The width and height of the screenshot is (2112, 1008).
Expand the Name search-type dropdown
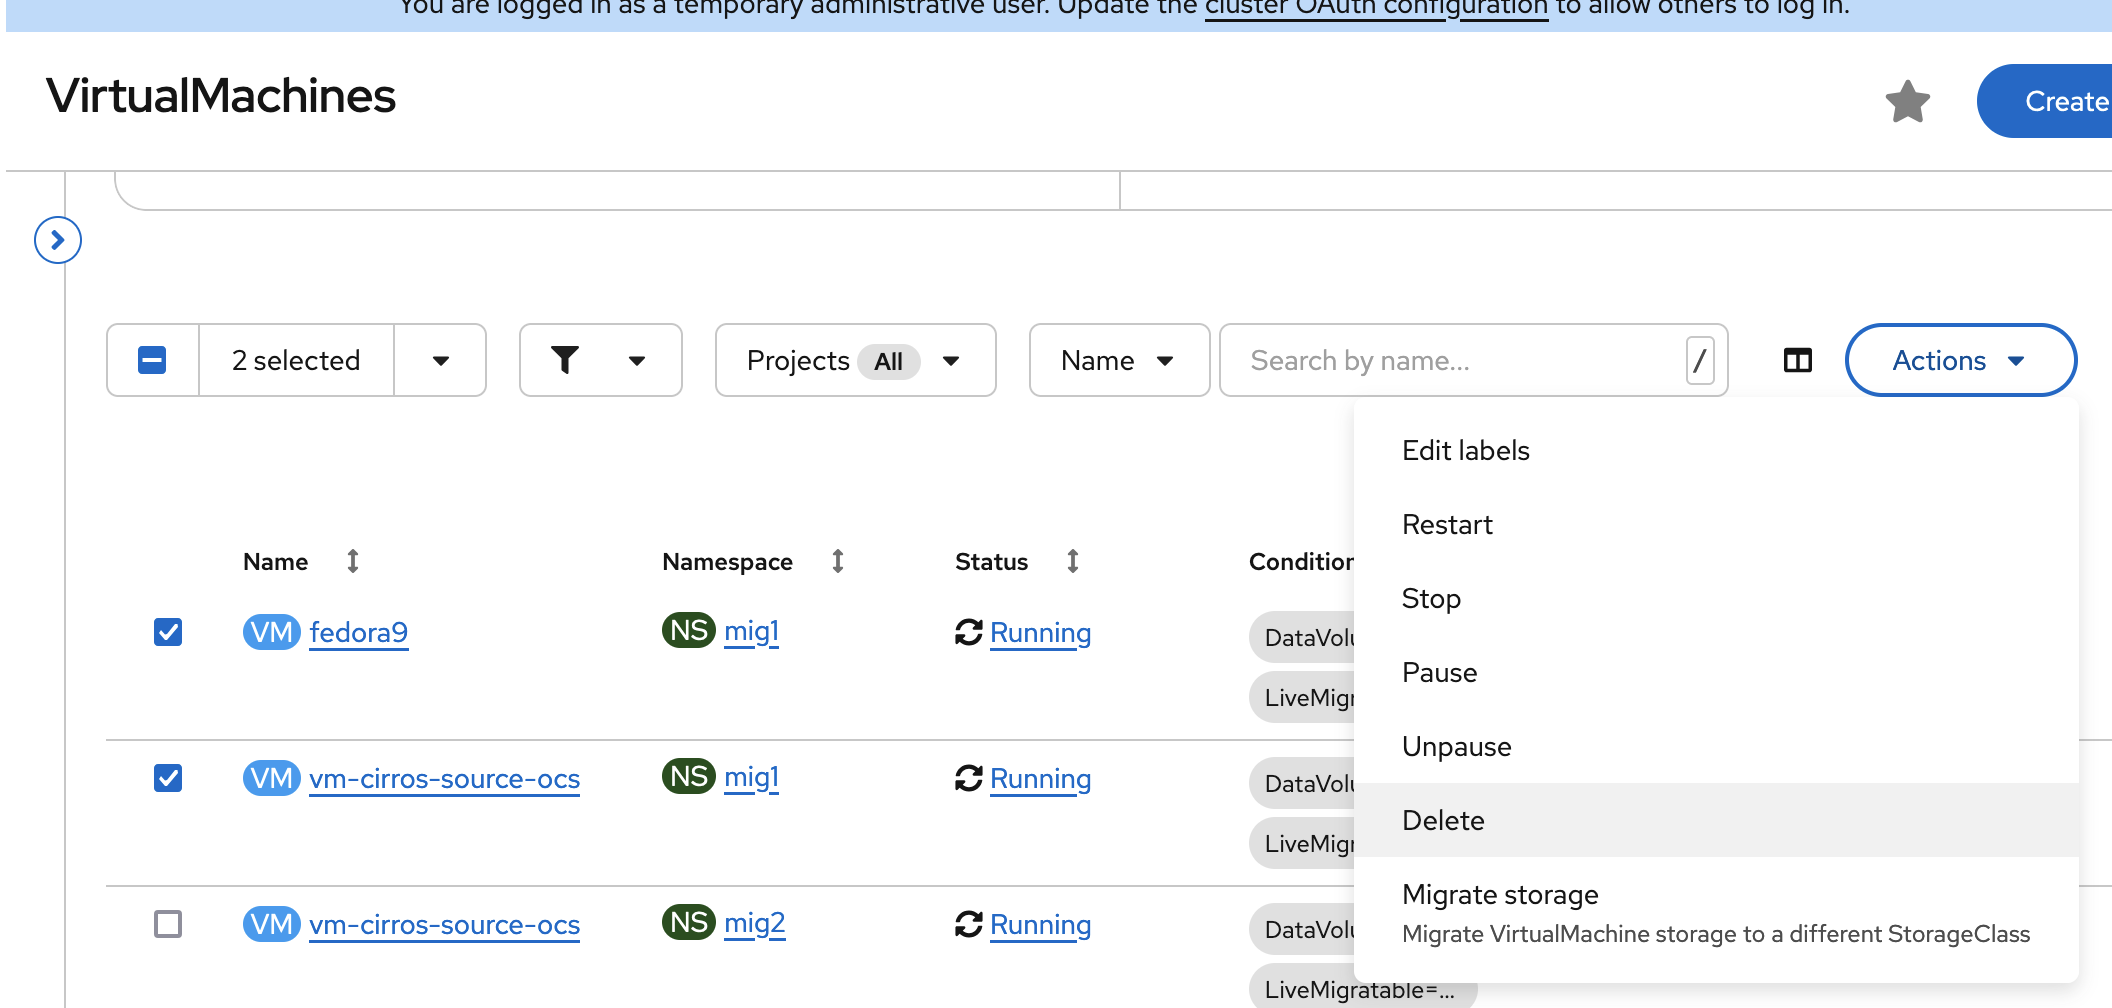[x=1118, y=360]
